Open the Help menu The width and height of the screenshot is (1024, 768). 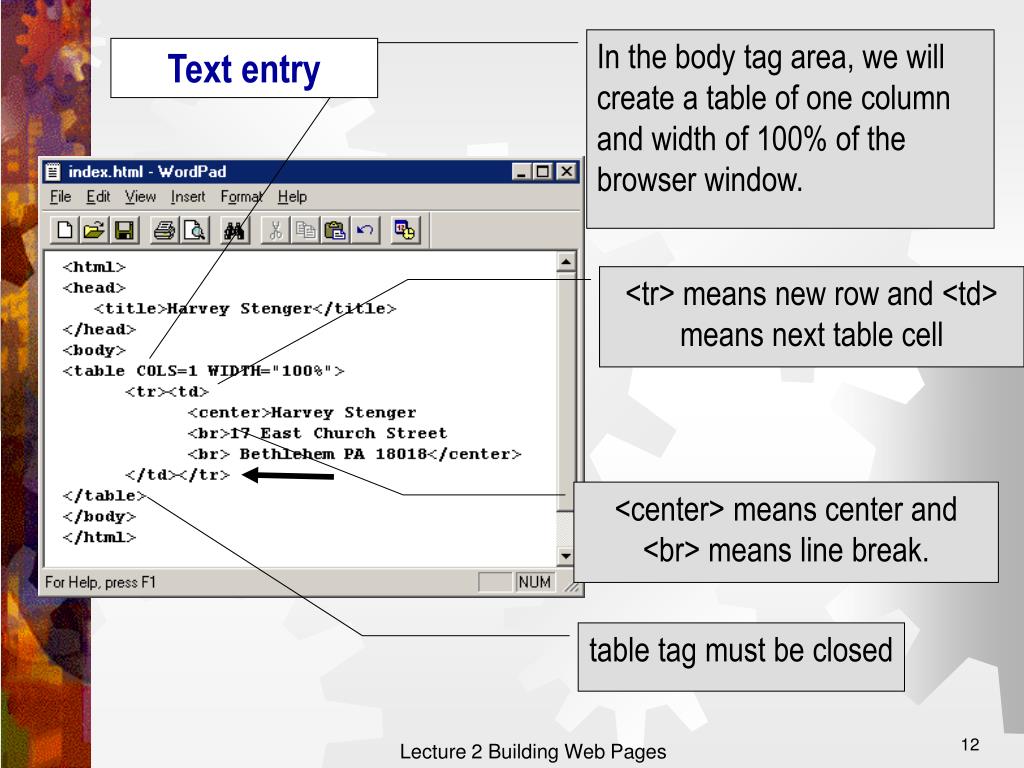point(292,197)
